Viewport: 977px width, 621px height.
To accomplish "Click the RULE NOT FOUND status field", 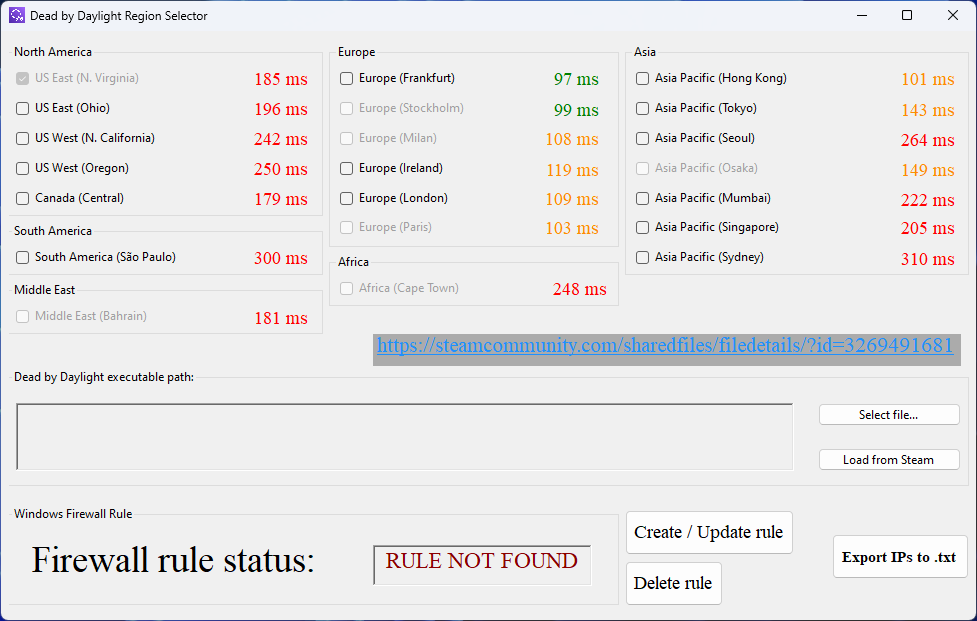I will [482, 565].
